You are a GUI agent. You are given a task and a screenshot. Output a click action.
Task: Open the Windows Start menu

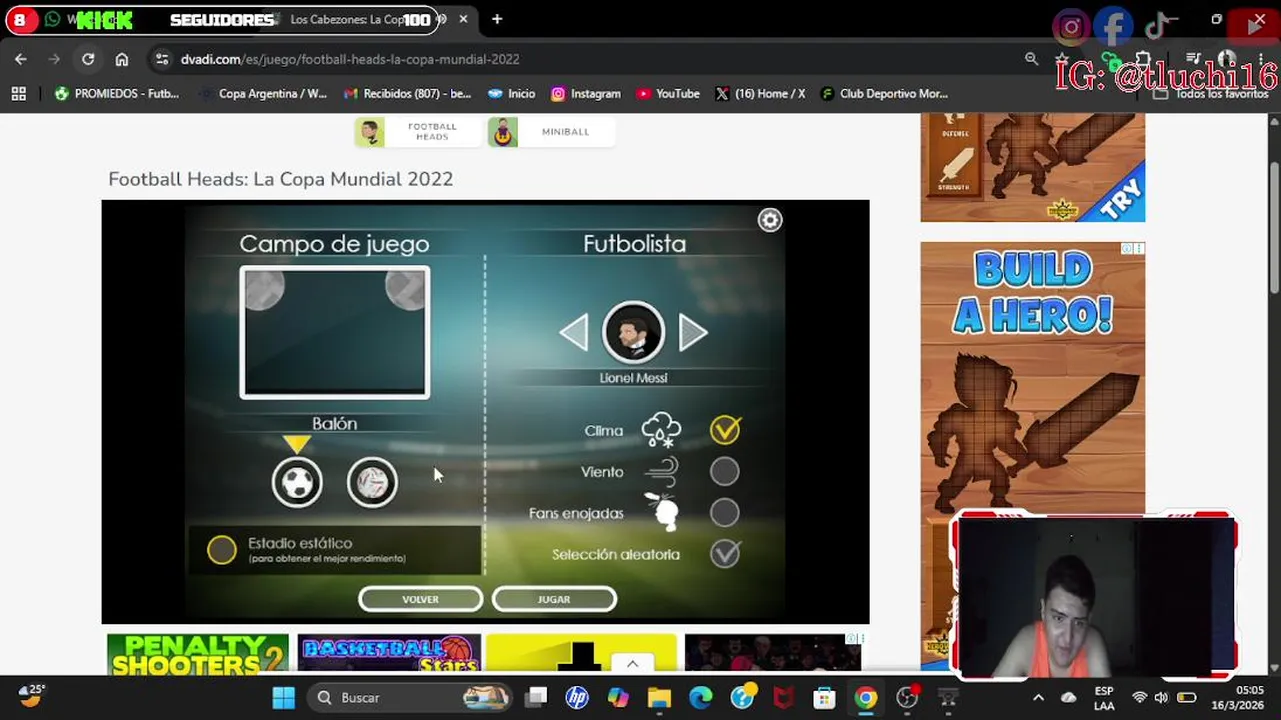(x=284, y=697)
